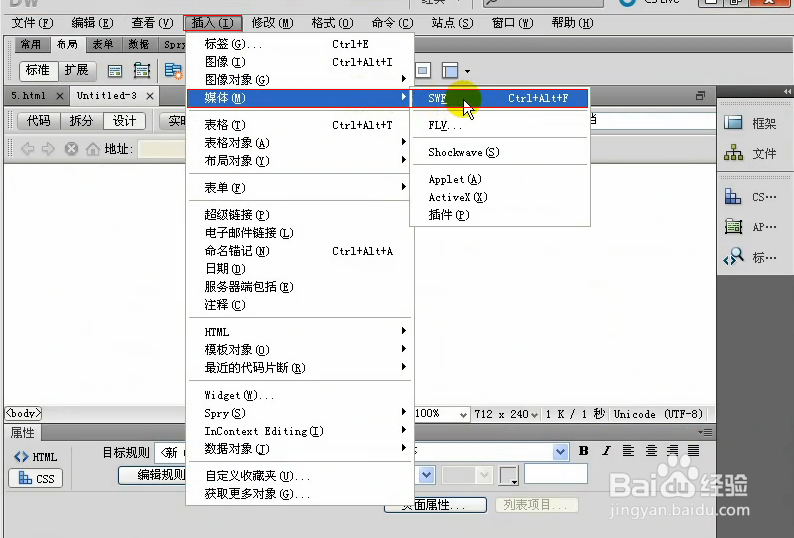Open the 框架 panel

pos(751,123)
